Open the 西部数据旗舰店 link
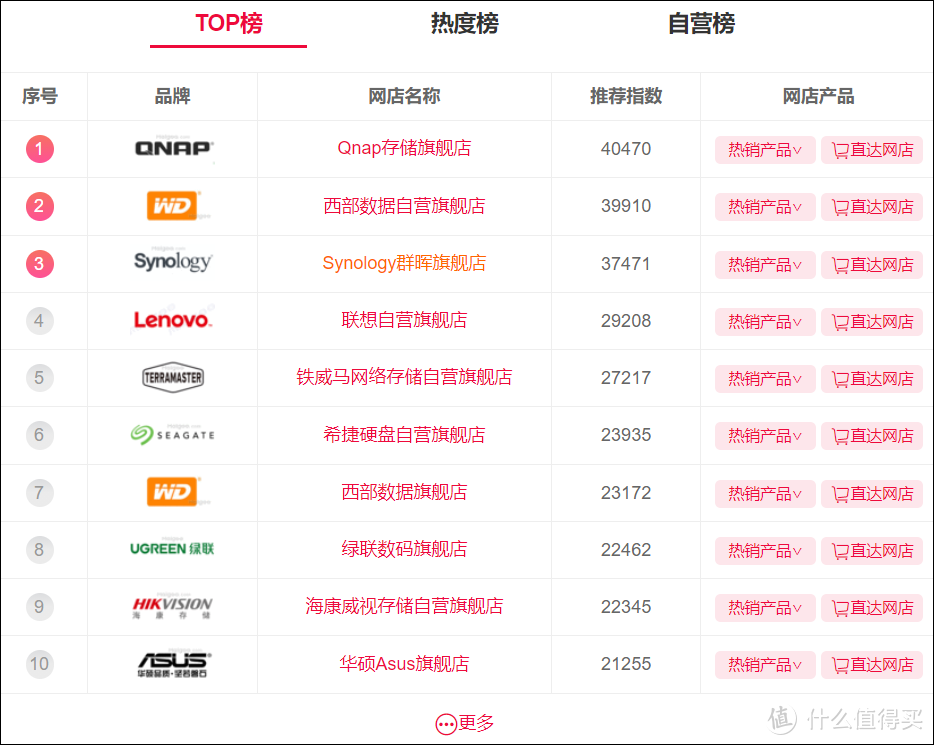 [x=404, y=492]
